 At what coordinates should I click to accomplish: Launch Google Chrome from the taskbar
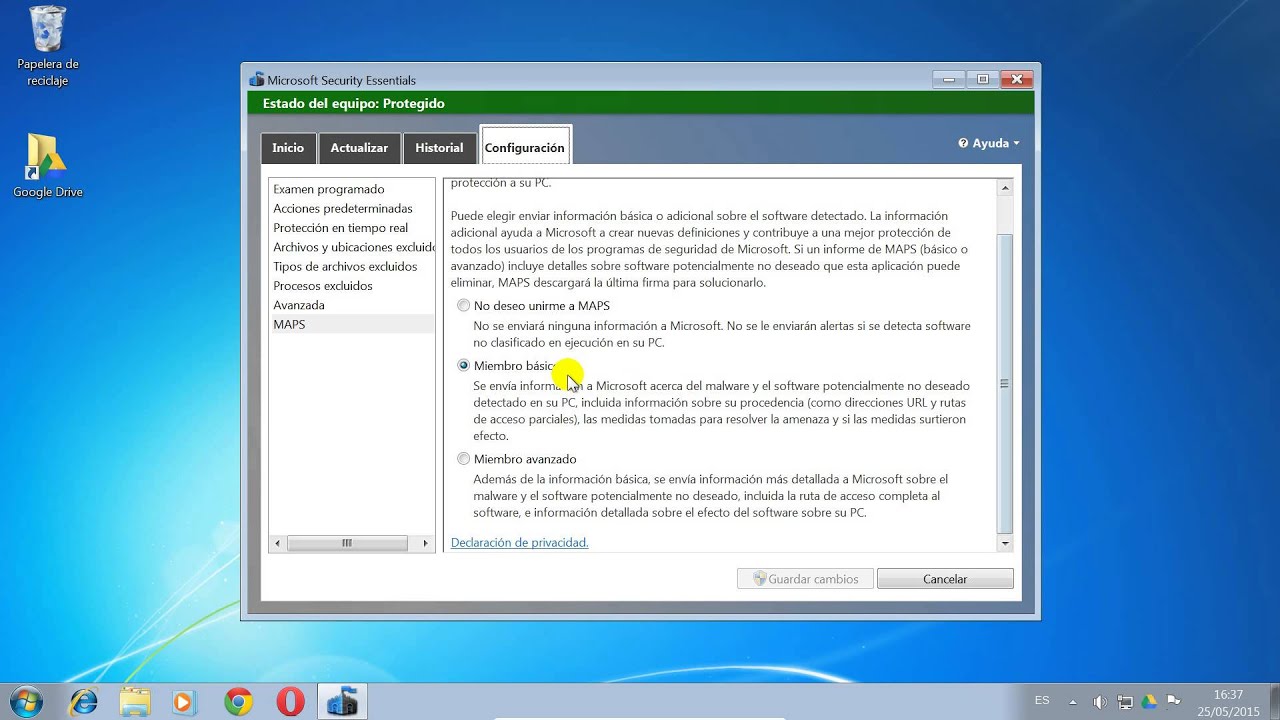238,702
